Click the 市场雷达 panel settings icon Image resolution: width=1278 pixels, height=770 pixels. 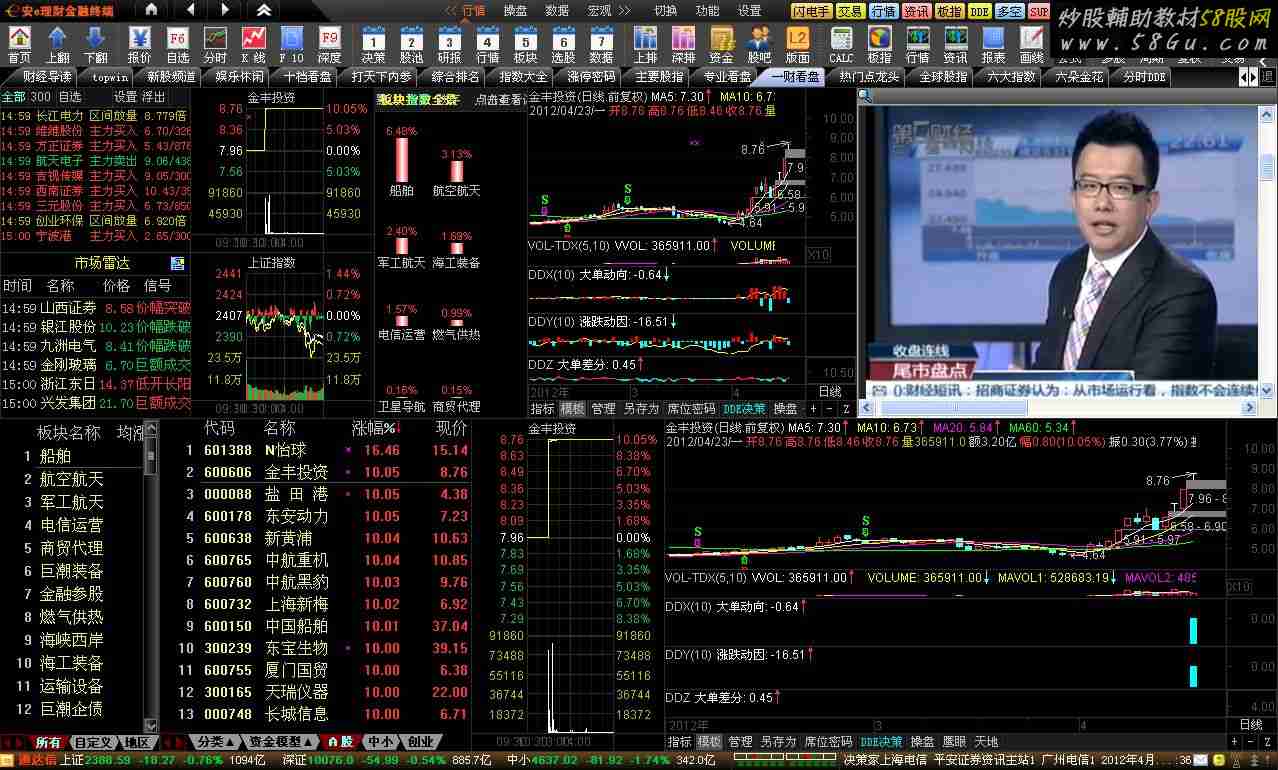178,263
